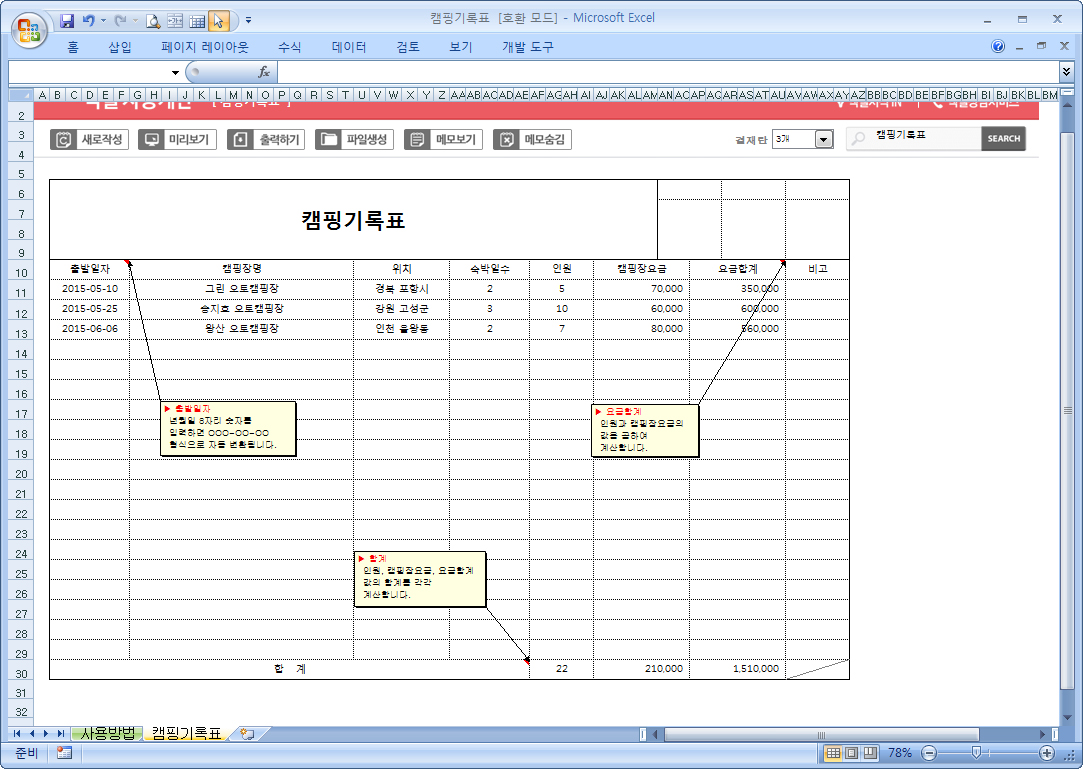The height and width of the screenshot is (769, 1083).
Task: Select the 그린 오토캠핑장 cell
Action: click(x=242, y=289)
